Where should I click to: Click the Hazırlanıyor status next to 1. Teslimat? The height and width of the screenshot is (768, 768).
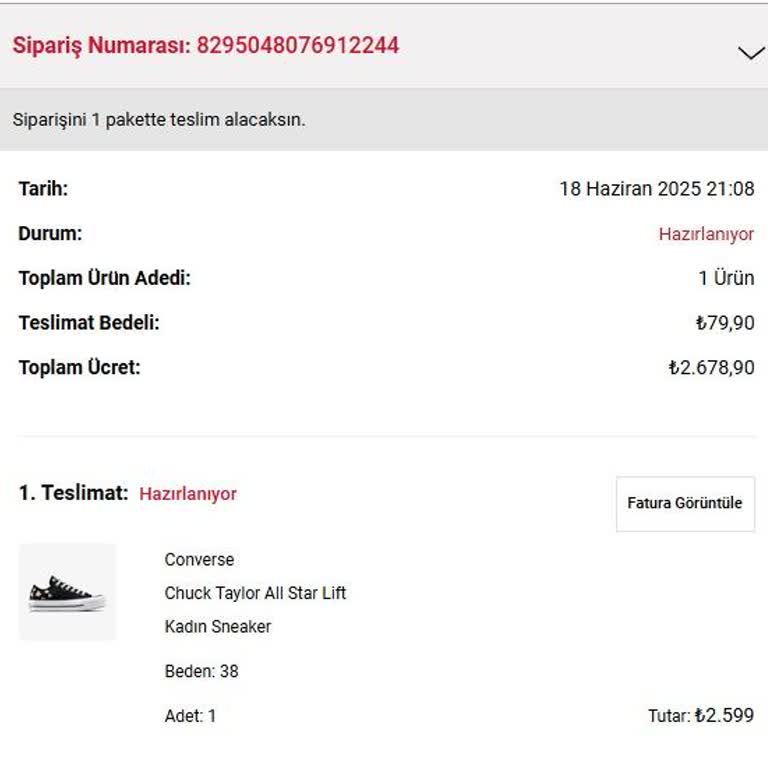(188, 494)
